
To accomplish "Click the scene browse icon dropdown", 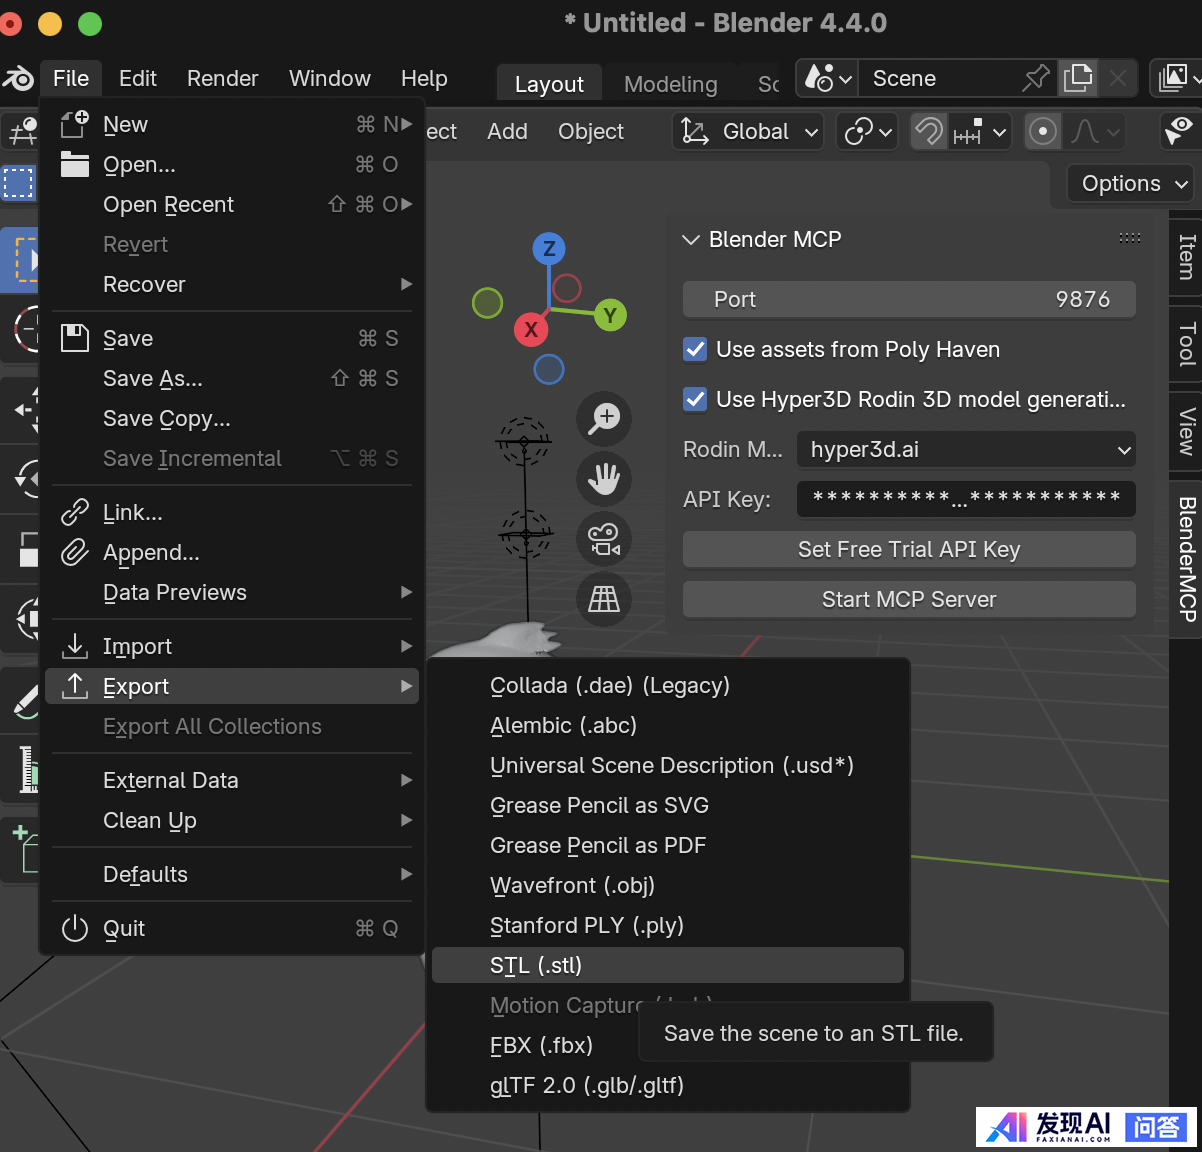I will tap(829, 78).
